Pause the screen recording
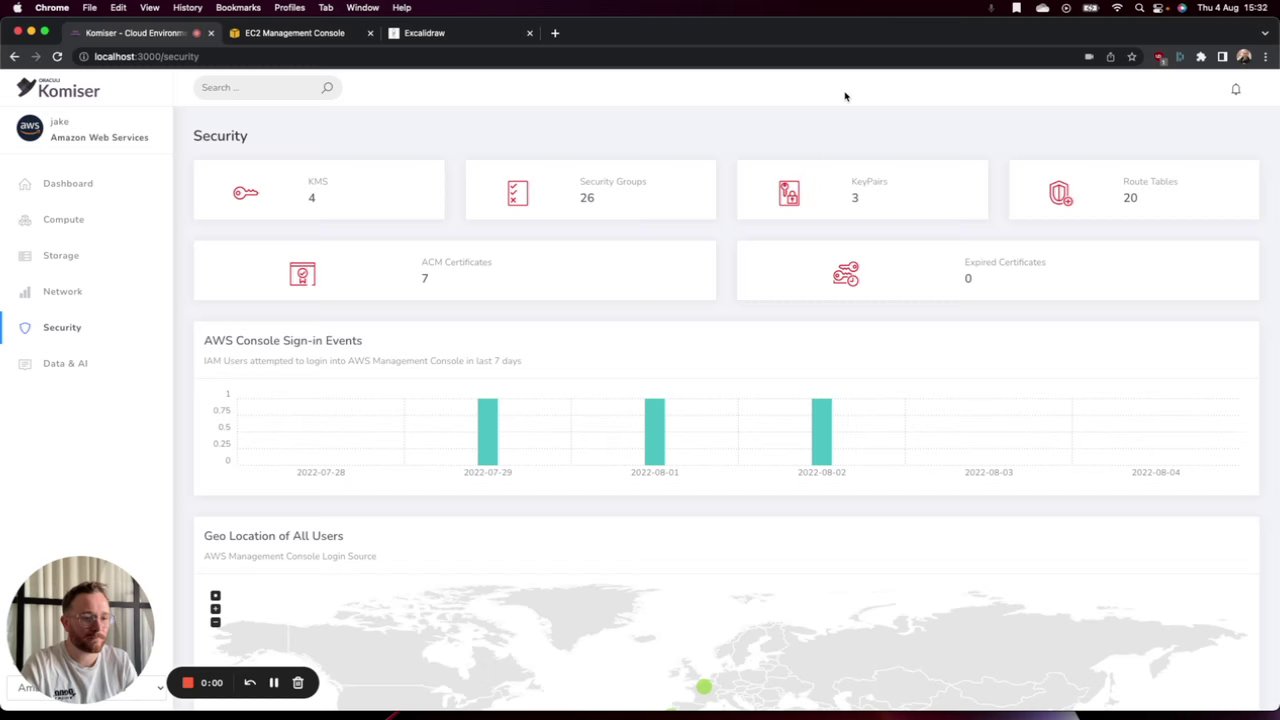Screen dimensions: 1280x720 coord(274,683)
